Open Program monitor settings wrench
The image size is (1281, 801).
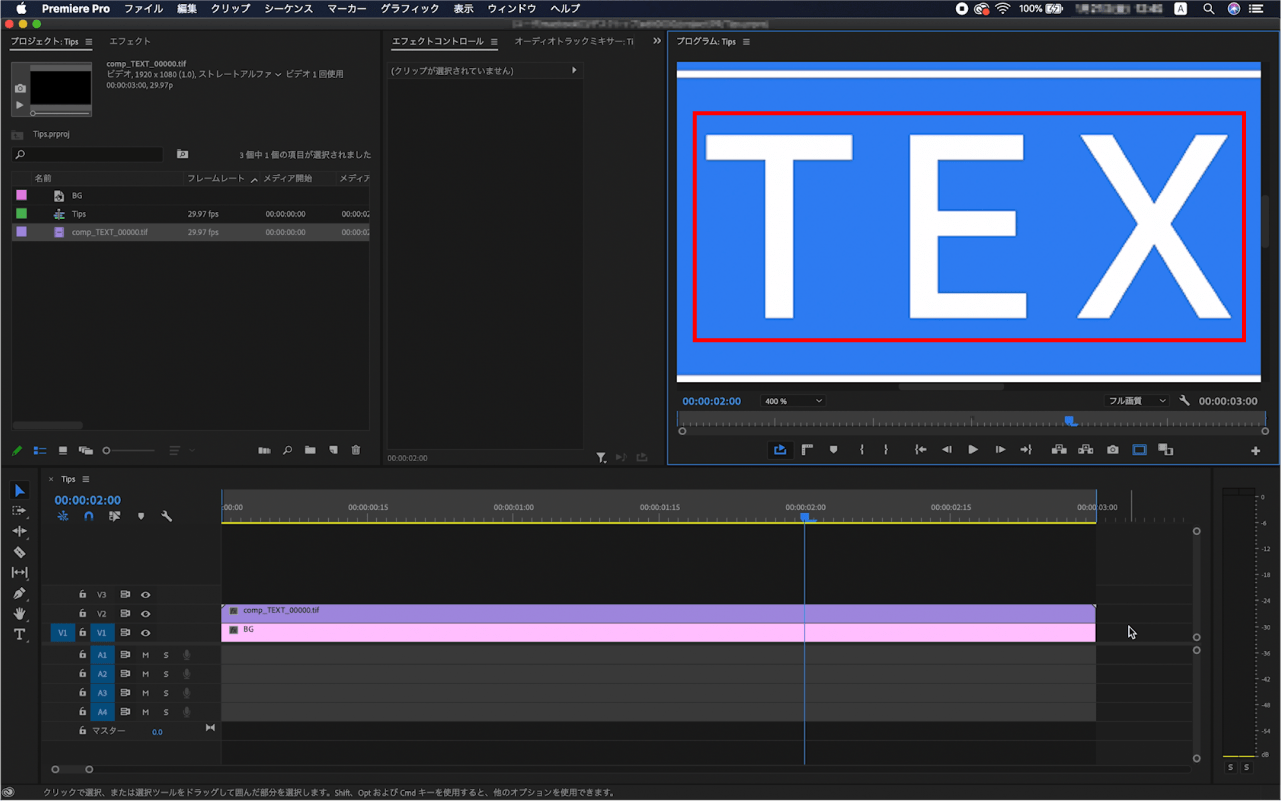(x=1184, y=401)
